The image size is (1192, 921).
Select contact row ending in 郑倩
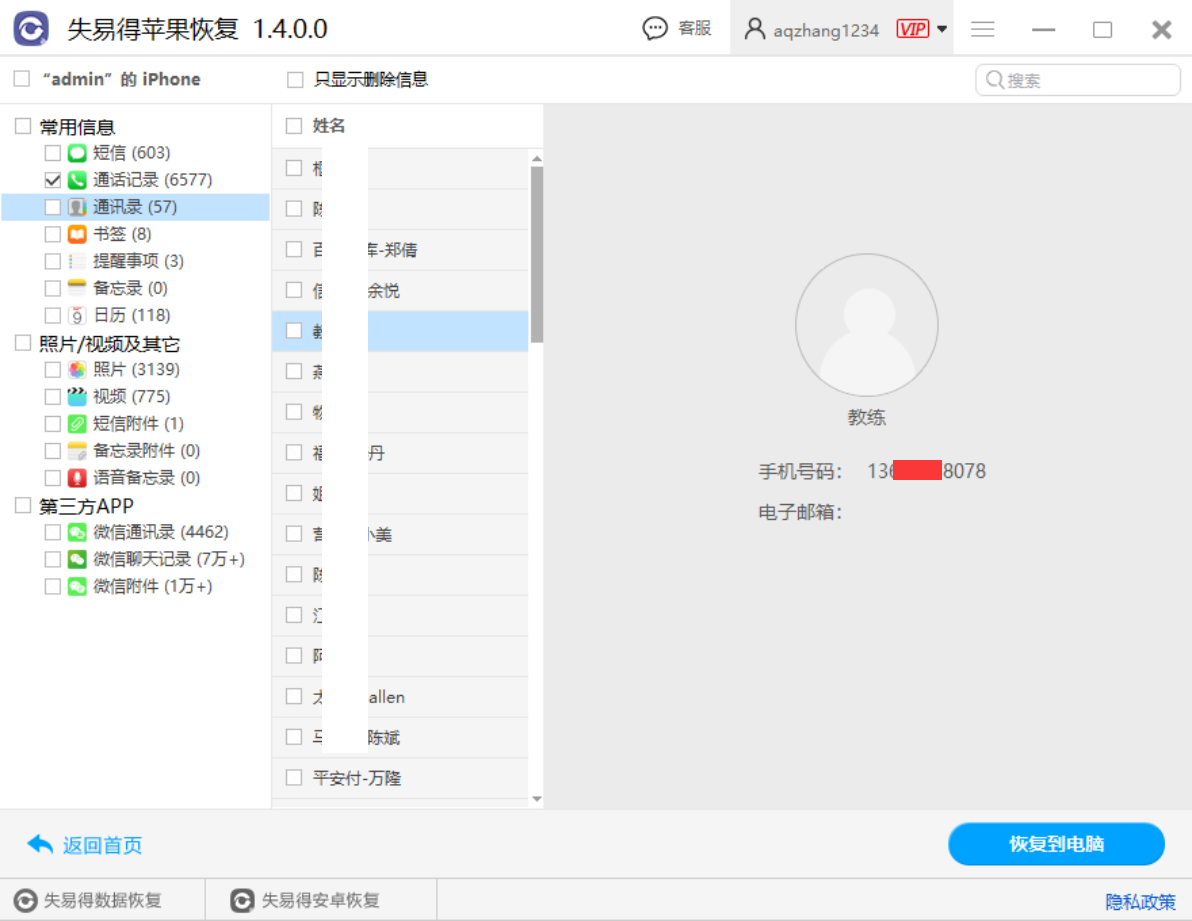[x=400, y=249]
